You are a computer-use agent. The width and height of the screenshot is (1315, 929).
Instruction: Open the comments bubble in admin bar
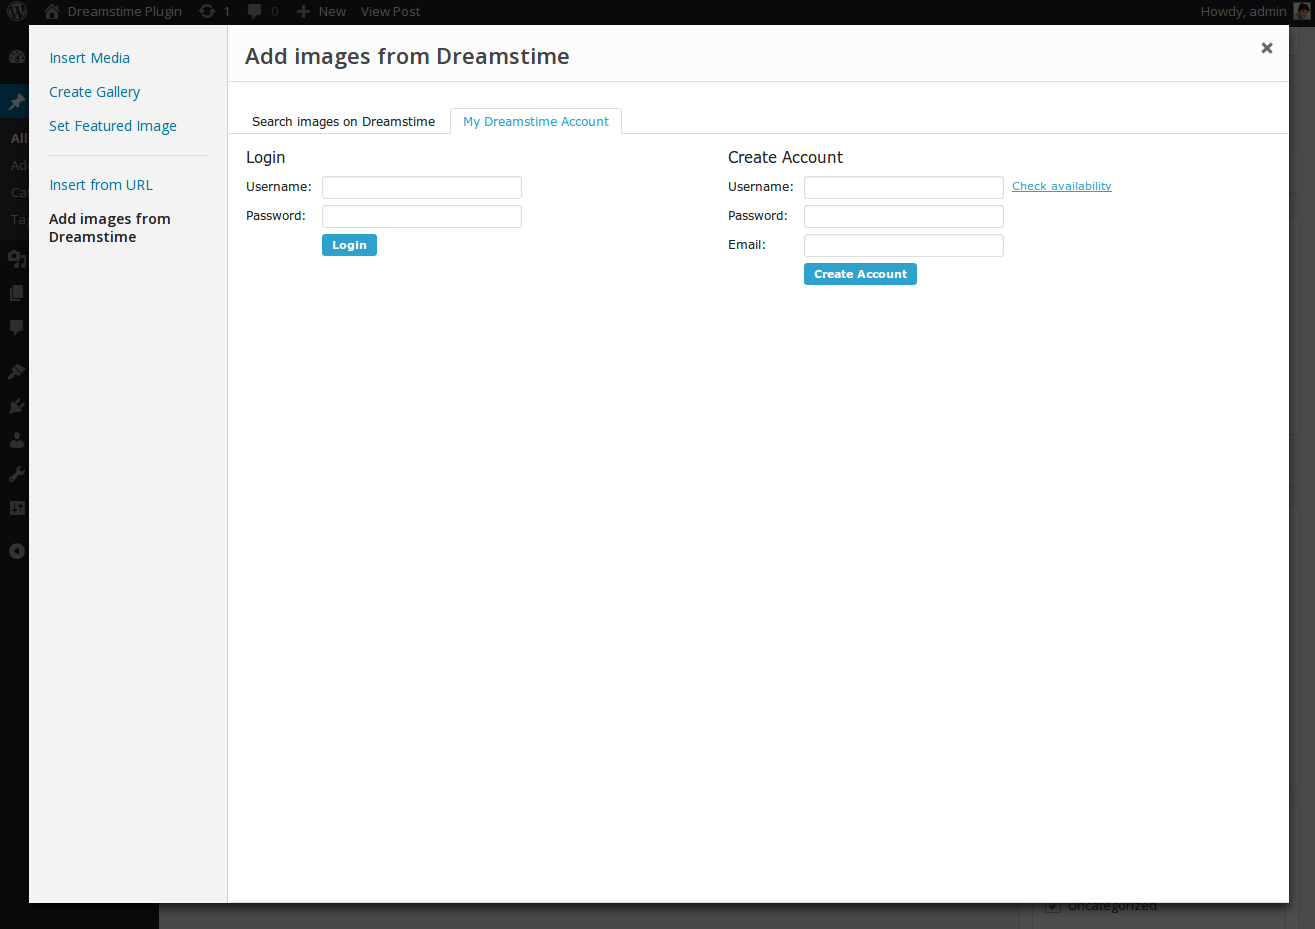[255, 11]
